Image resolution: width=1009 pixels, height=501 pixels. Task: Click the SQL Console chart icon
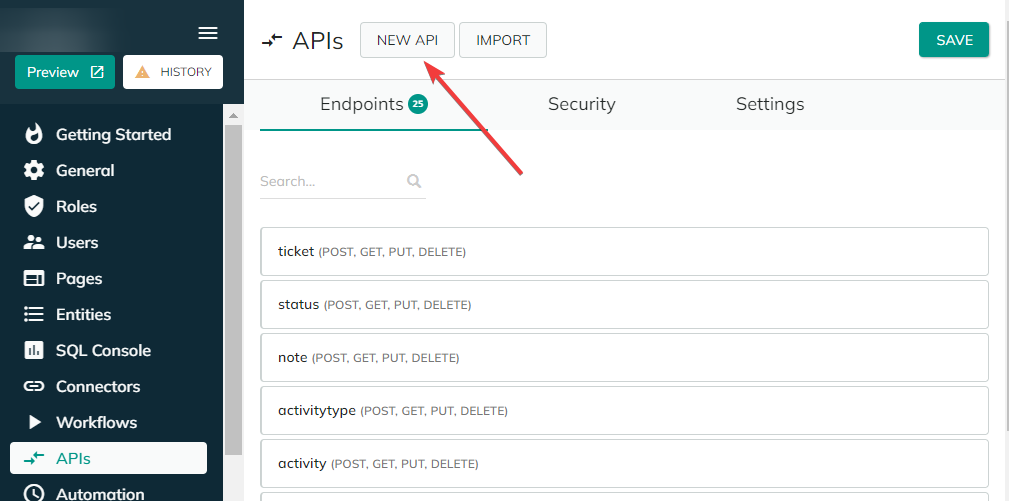pyautogui.click(x=33, y=351)
